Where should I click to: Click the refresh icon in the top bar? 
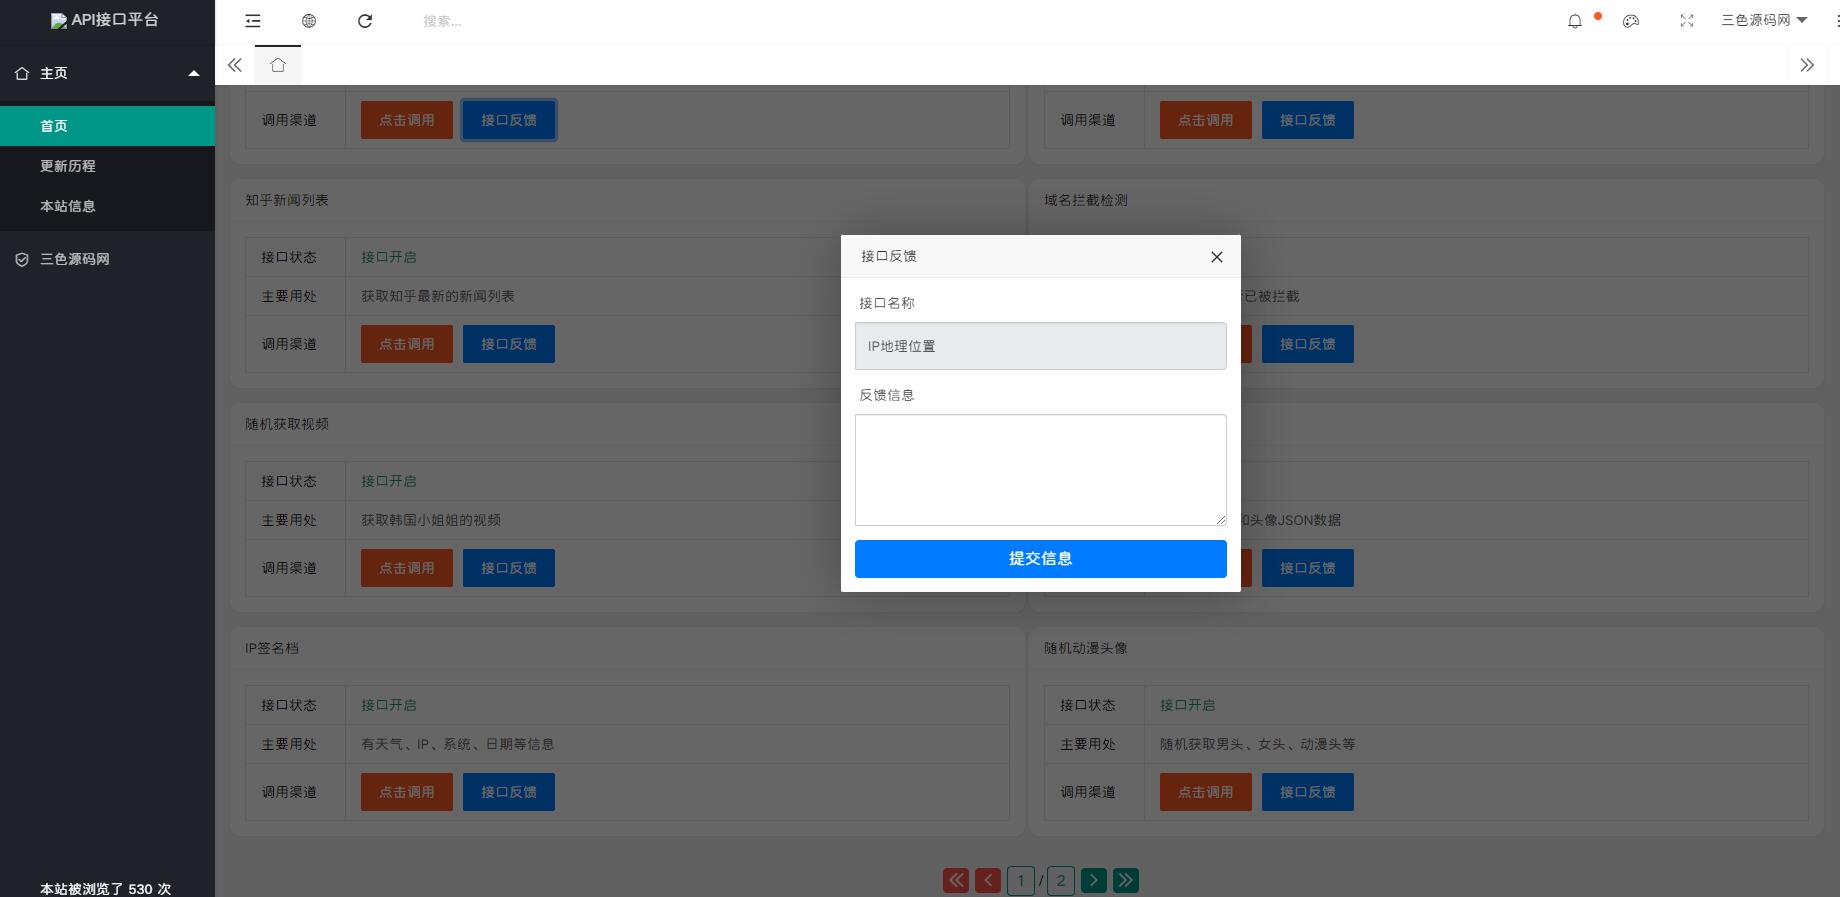[365, 21]
